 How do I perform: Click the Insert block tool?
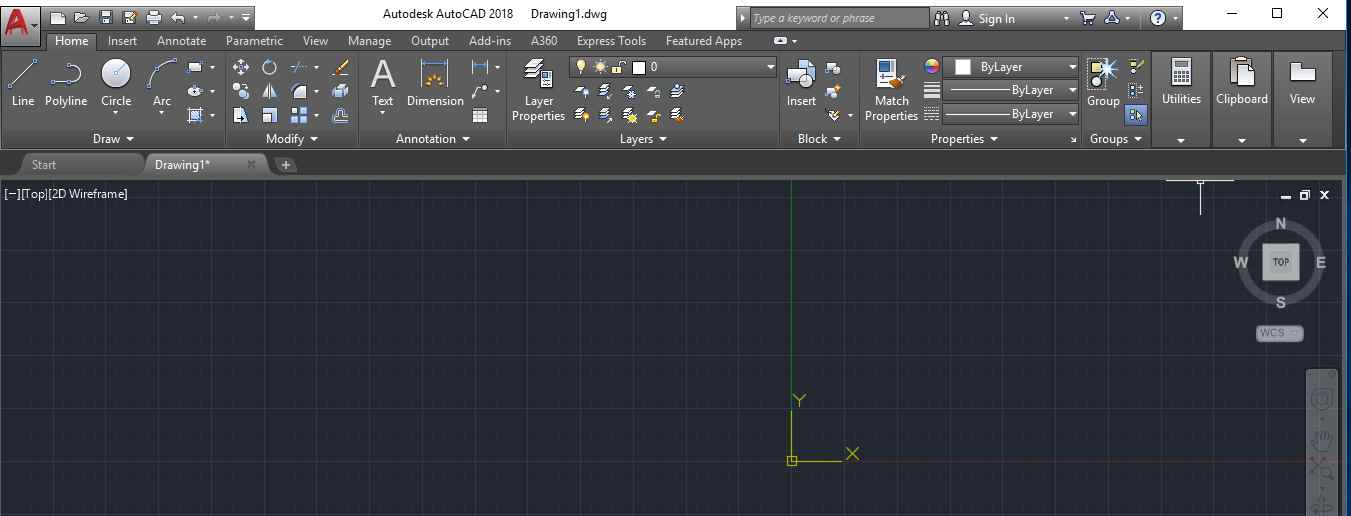(x=801, y=83)
